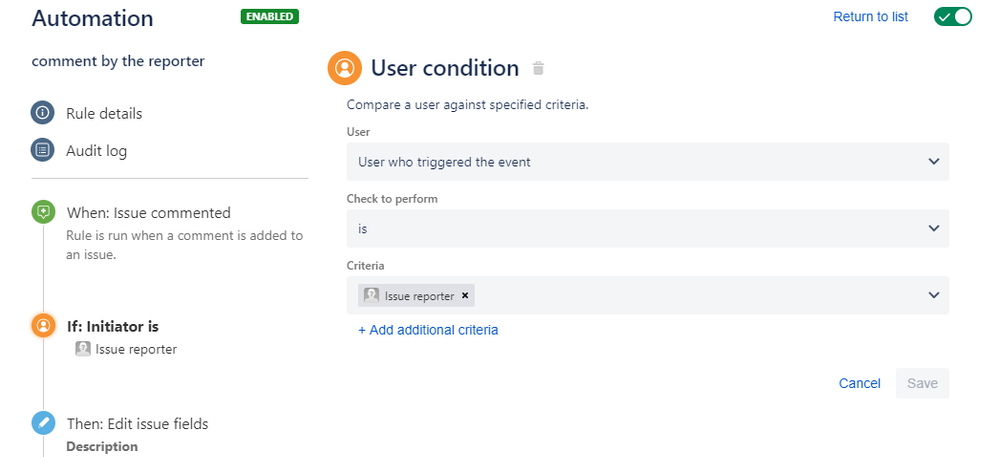Click the blue Edit issue fields pencil icon

pos(42,423)
